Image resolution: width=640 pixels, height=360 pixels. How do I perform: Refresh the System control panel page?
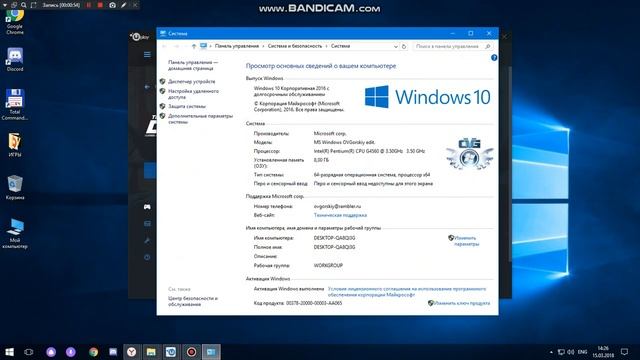404,47
